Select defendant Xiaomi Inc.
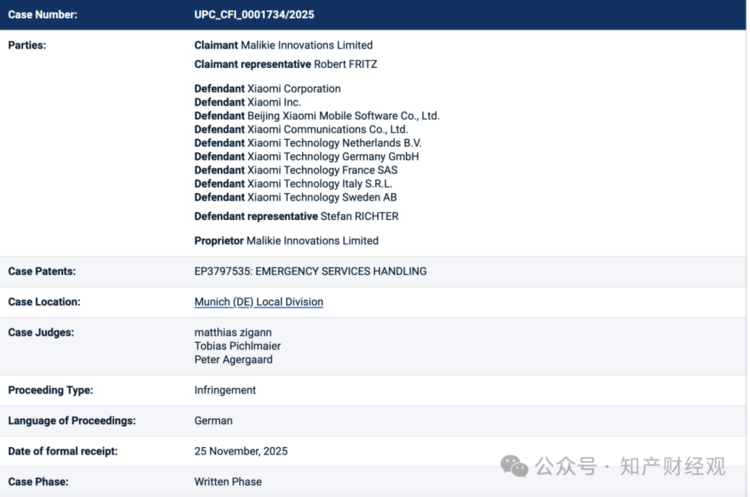750x497 pixels. (x=274, y=102)
